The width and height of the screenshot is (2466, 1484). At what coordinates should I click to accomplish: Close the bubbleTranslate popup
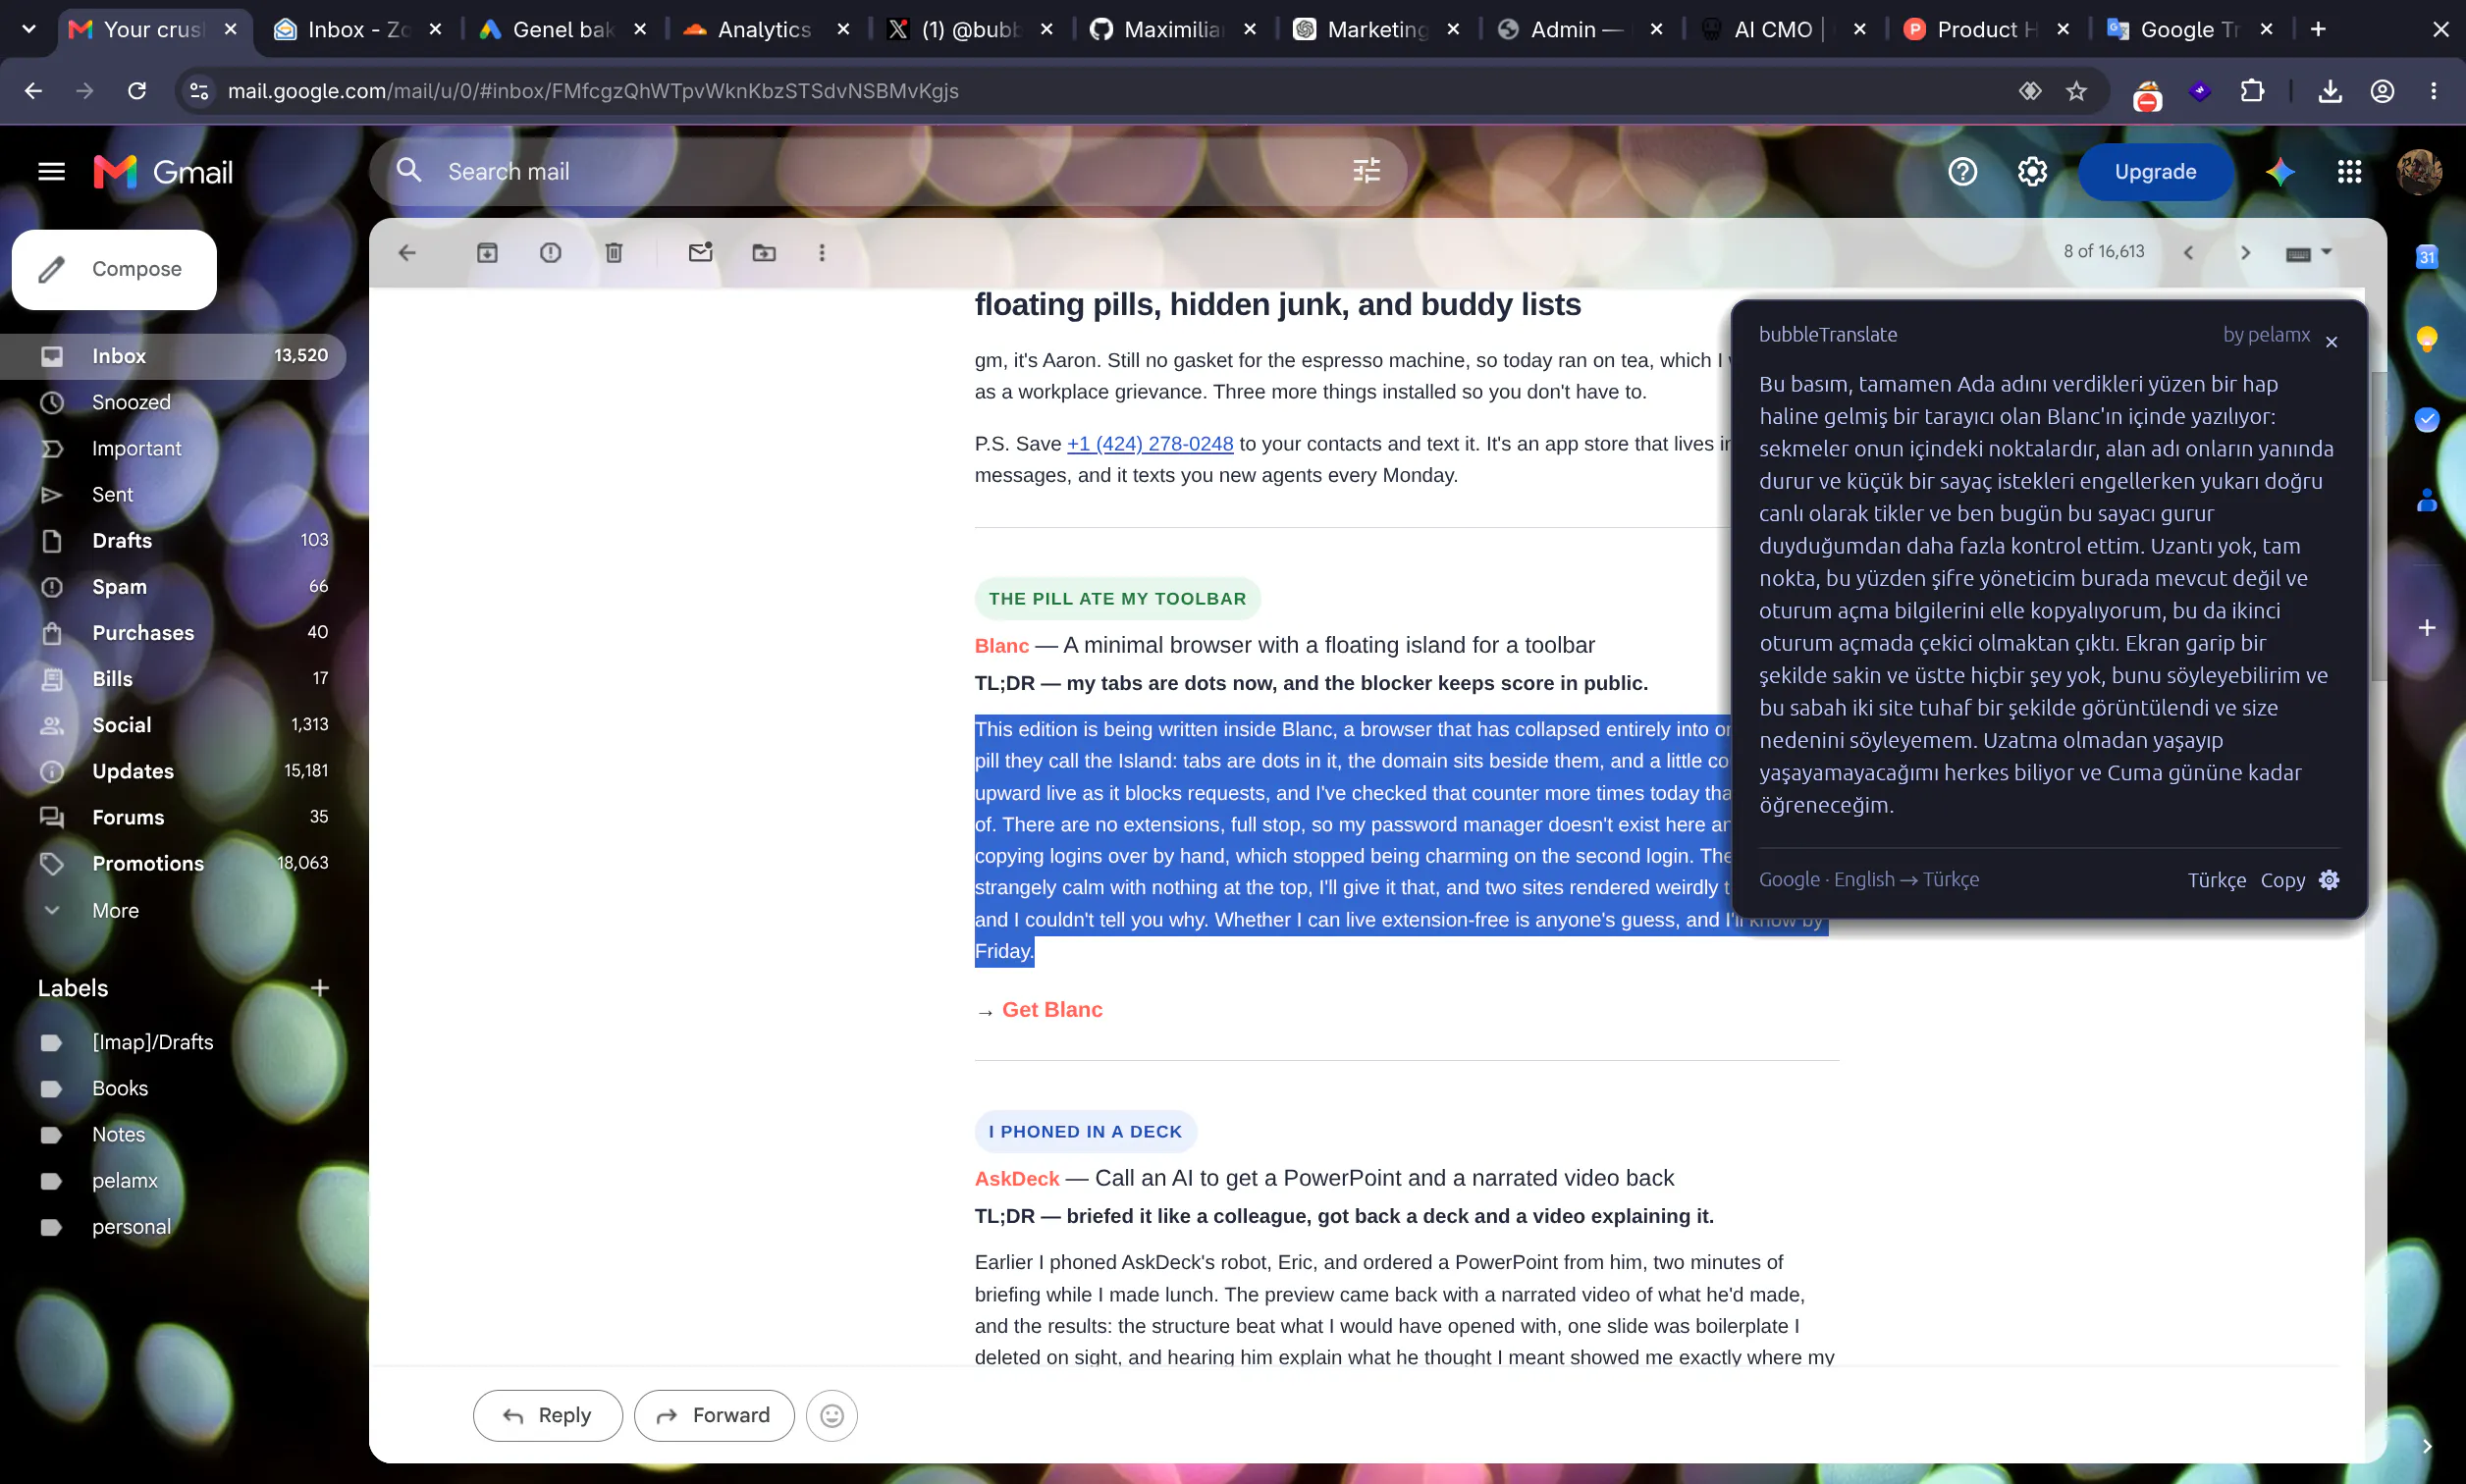[2331, 342]
